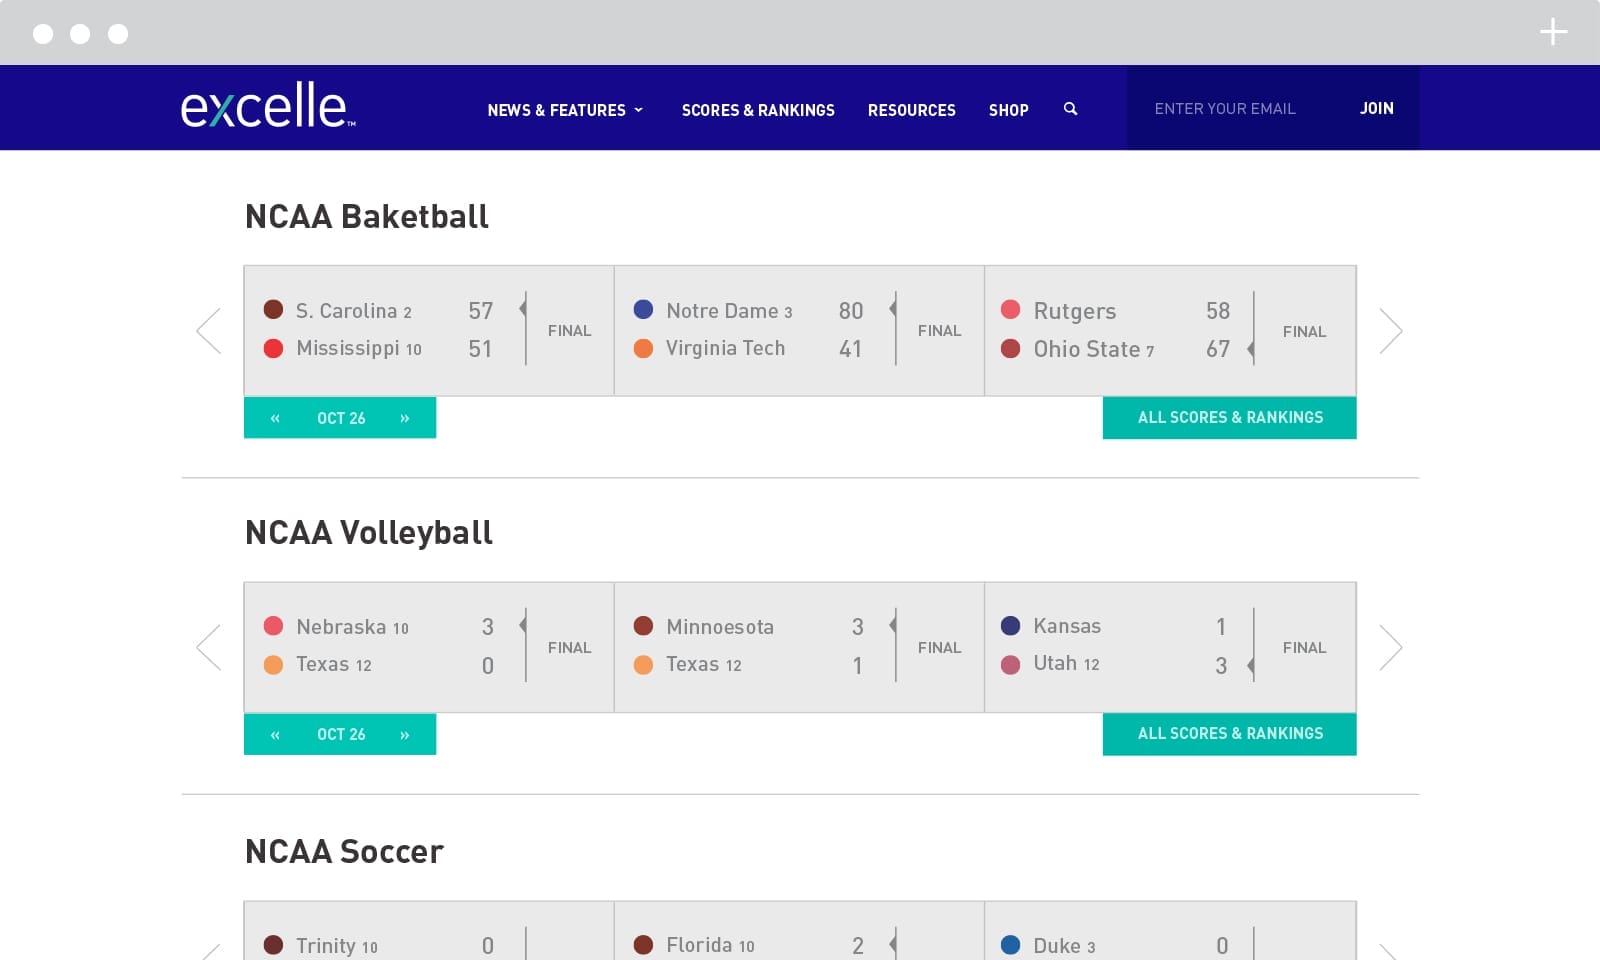The width and height of the screenshot is (1600, 960).
Task: Open the Notre Dame team name
Action: click(x=722, y=311)
